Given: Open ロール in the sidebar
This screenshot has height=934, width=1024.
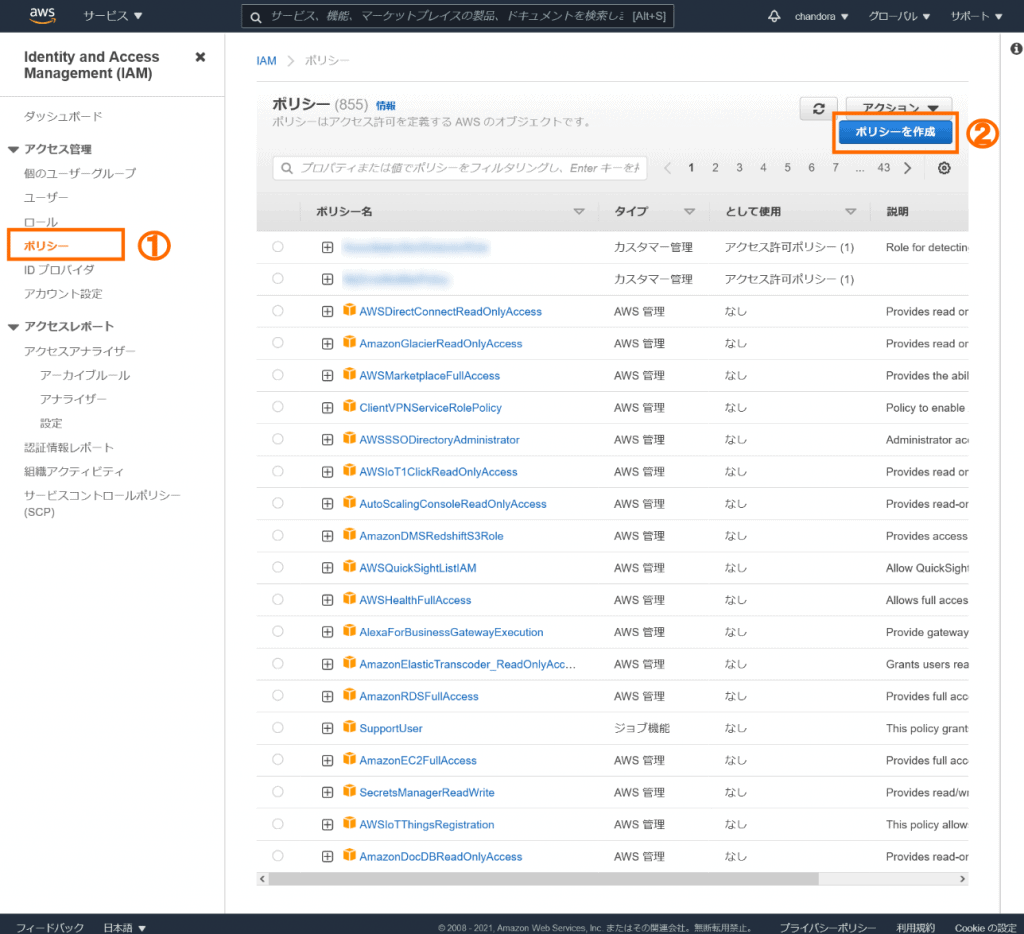Looking at the screenshot, I should click(x=40, y=222).
